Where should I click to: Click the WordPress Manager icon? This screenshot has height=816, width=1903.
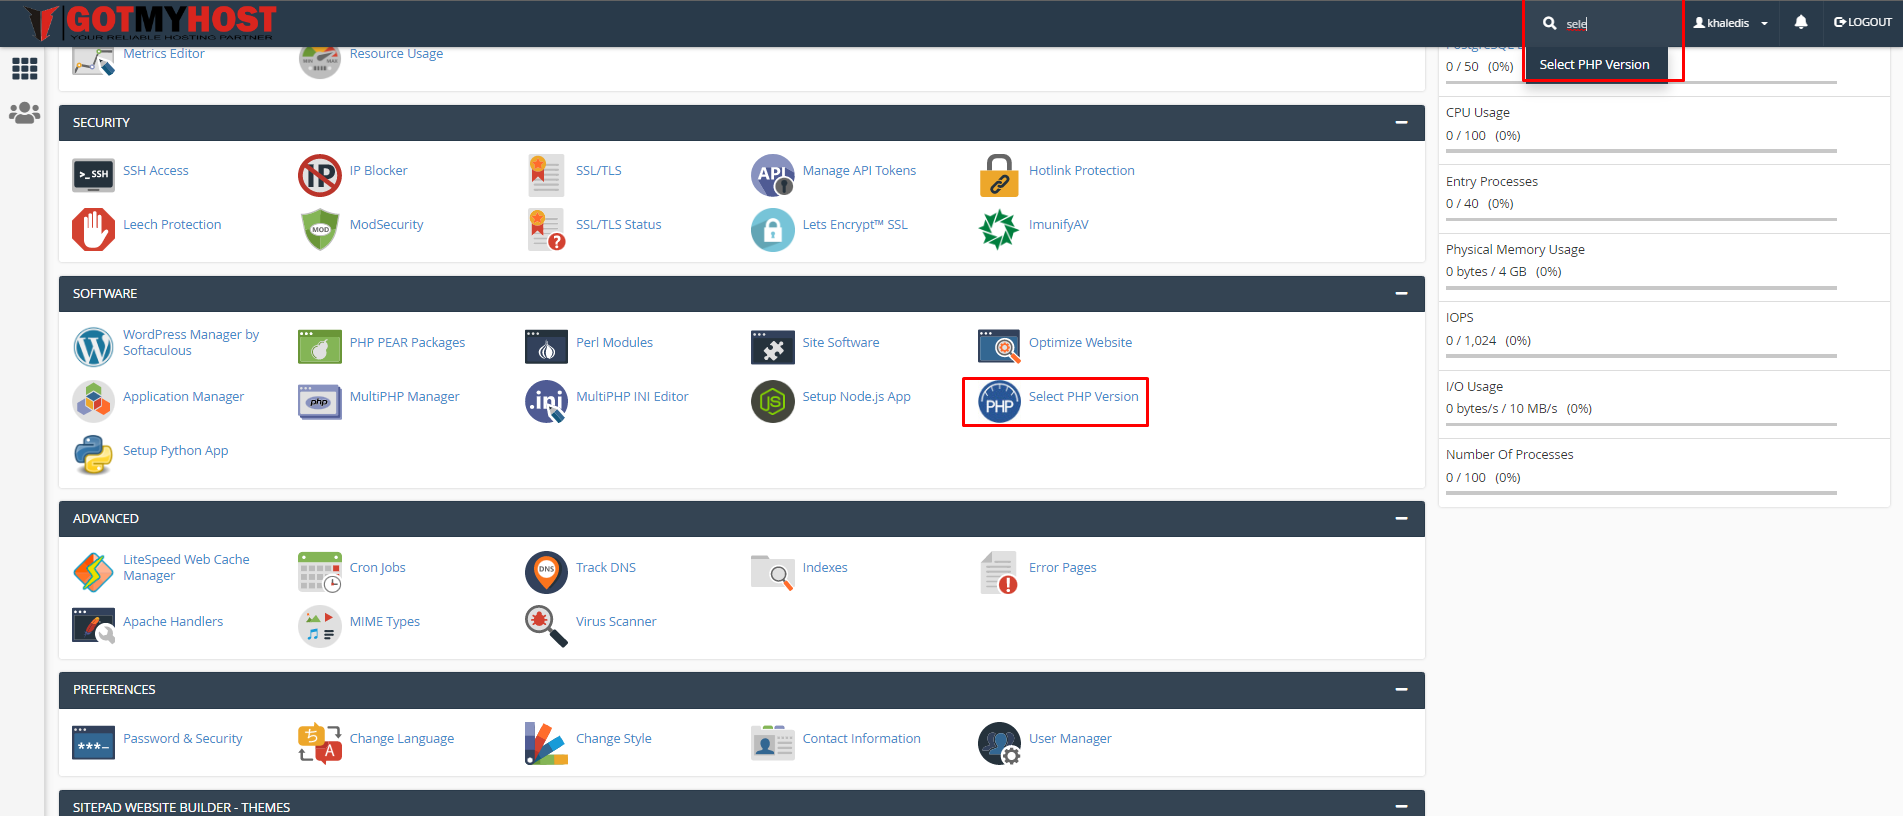coord(94,347)
